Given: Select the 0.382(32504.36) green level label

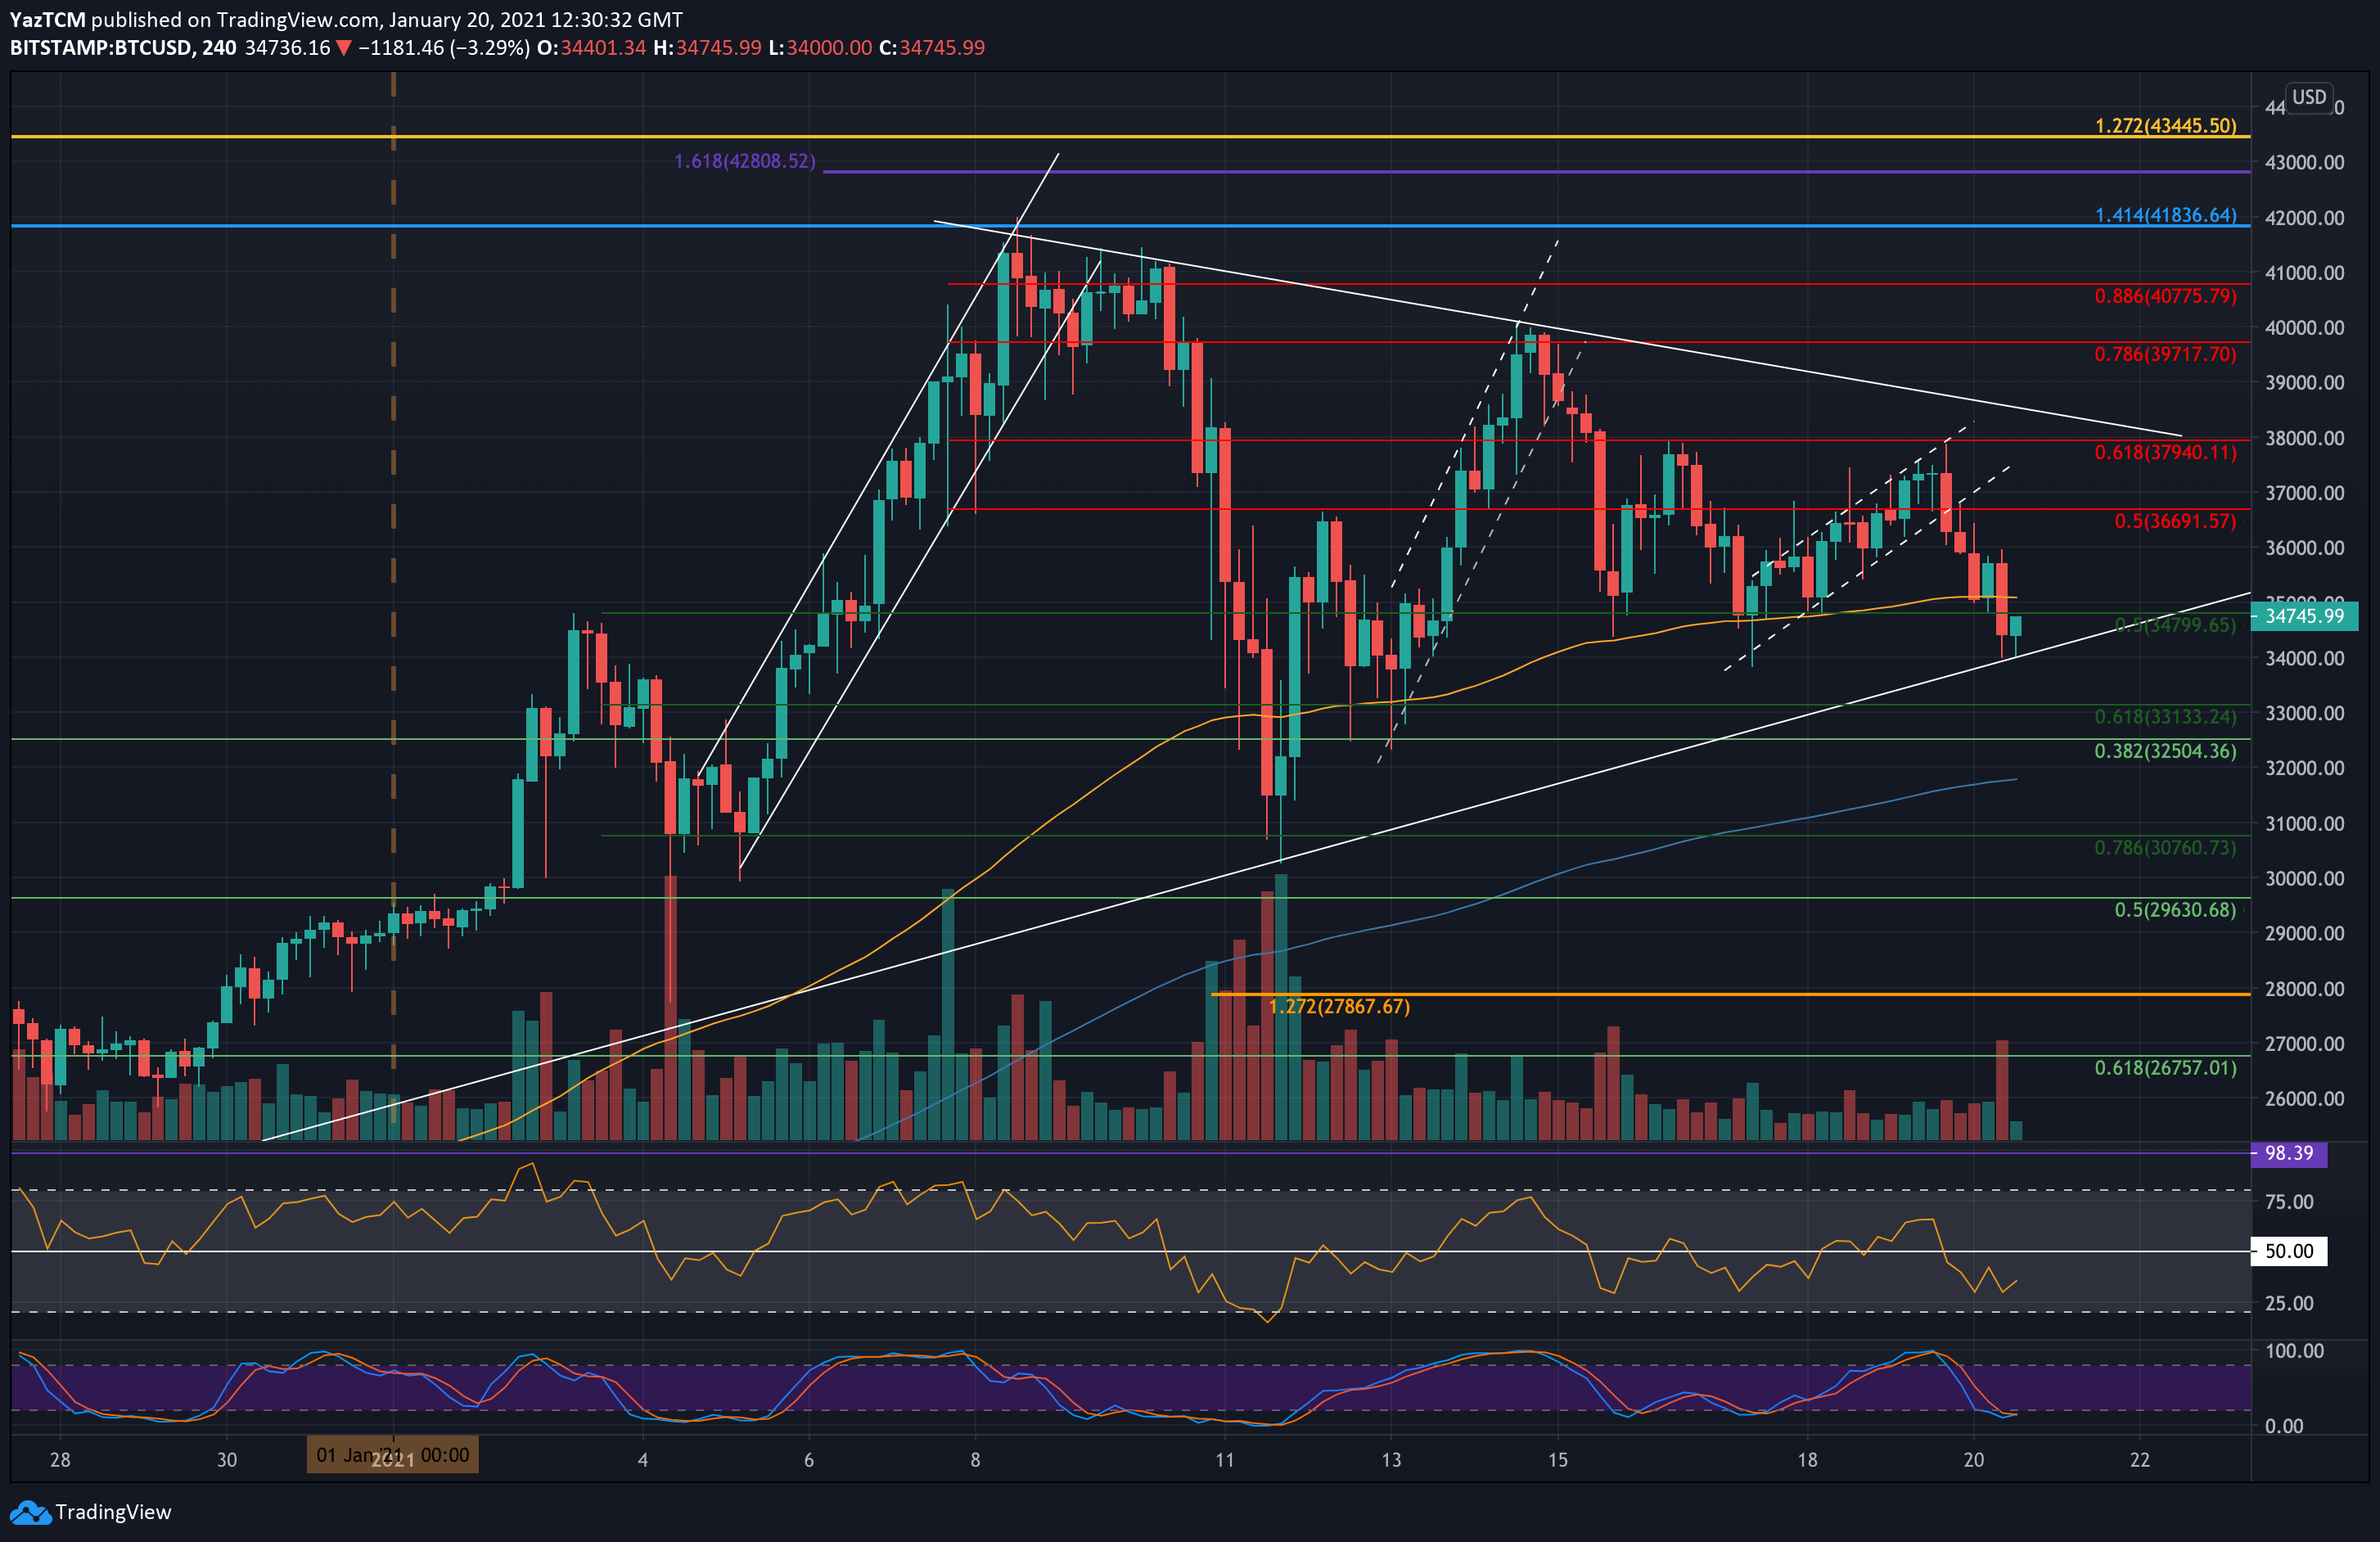Looking at the screenshot, I should click(2165, 751).
